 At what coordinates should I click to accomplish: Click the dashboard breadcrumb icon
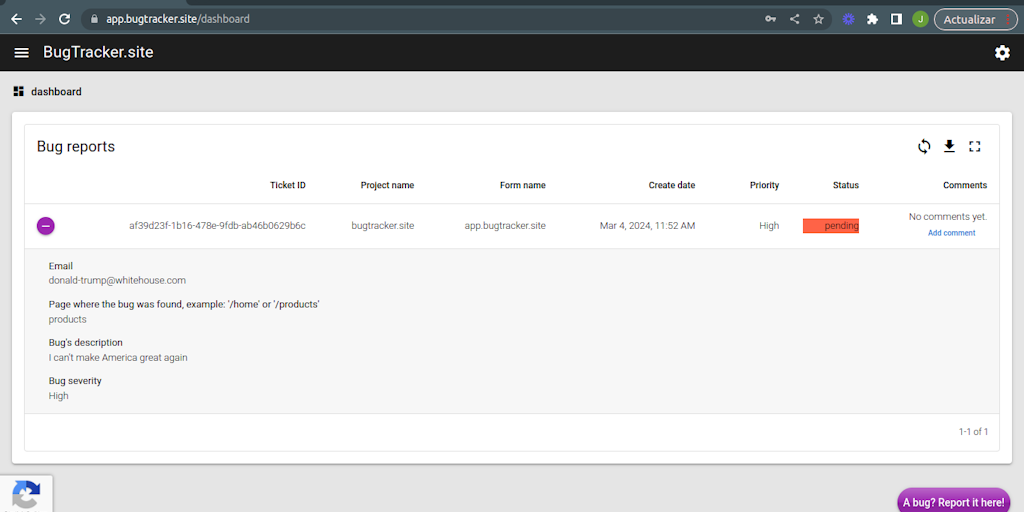point(18,92)
